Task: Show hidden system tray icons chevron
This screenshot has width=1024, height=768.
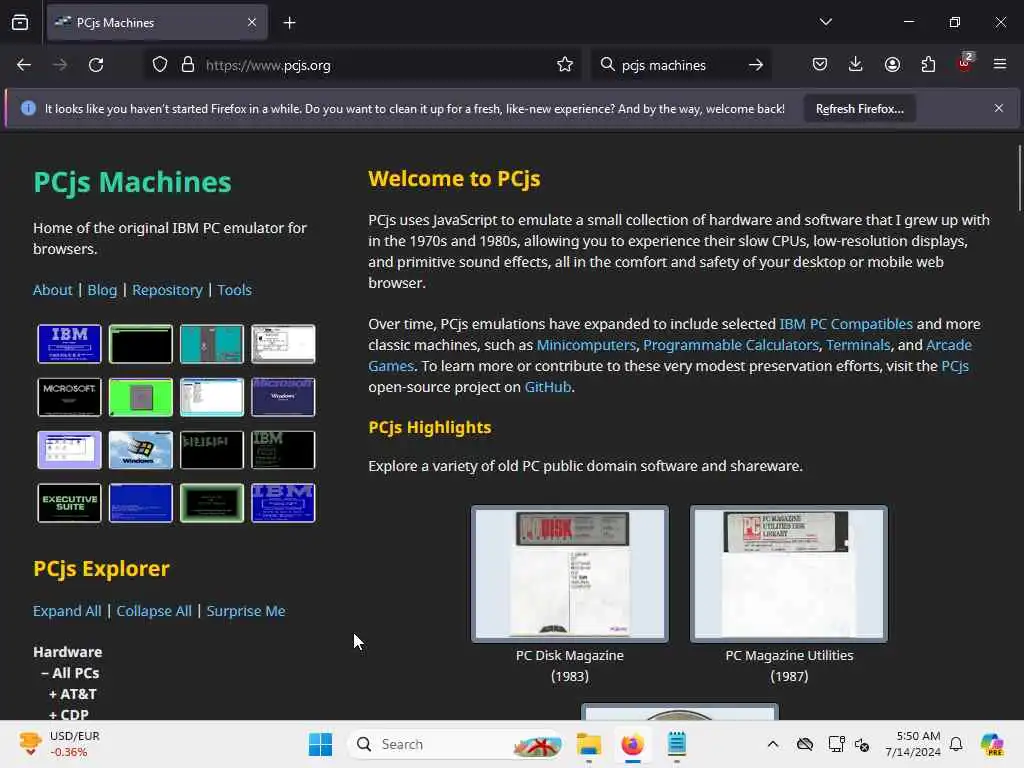Action: pos(773,744)
